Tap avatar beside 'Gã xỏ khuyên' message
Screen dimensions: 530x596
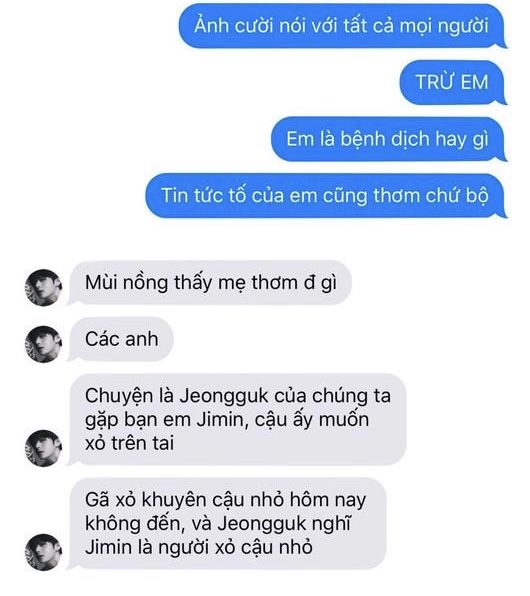pyautogui.click(x=44, y=552)
